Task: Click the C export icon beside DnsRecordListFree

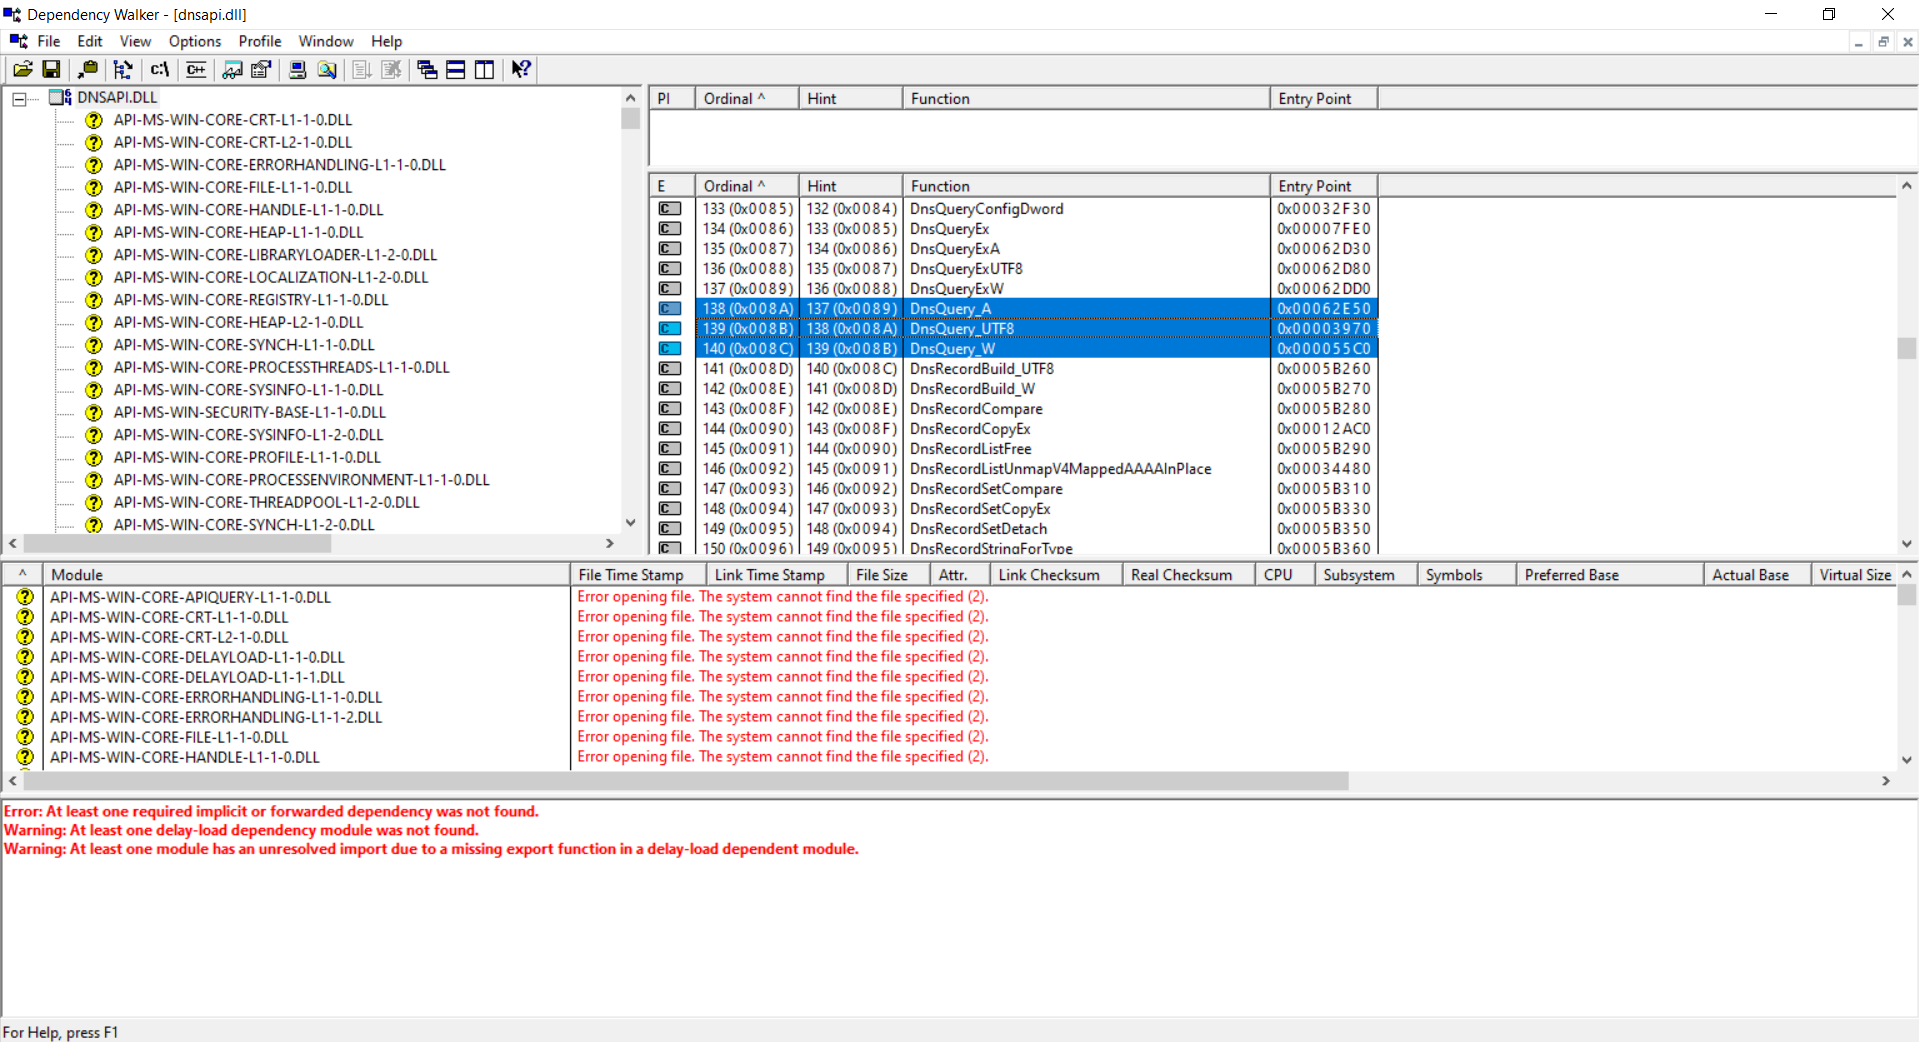Action: point(670,448)
